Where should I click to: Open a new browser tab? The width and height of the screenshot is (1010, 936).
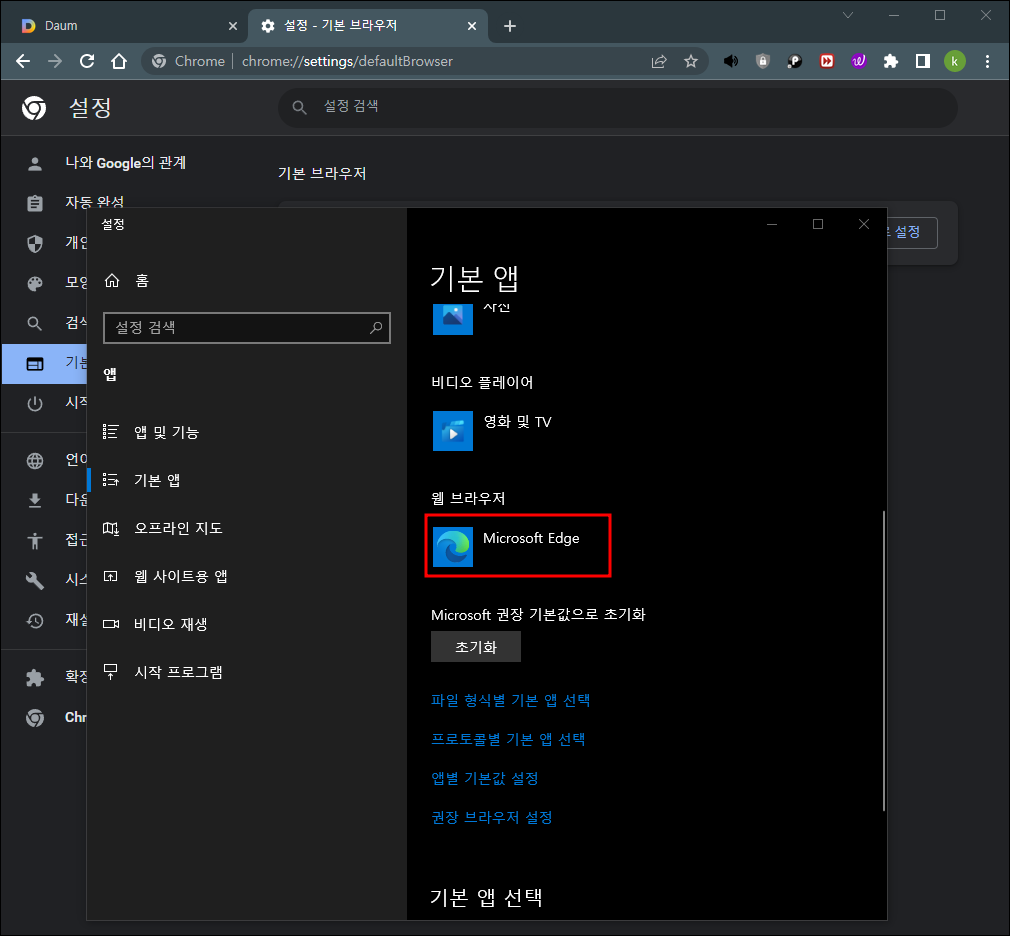pos(510,24)
